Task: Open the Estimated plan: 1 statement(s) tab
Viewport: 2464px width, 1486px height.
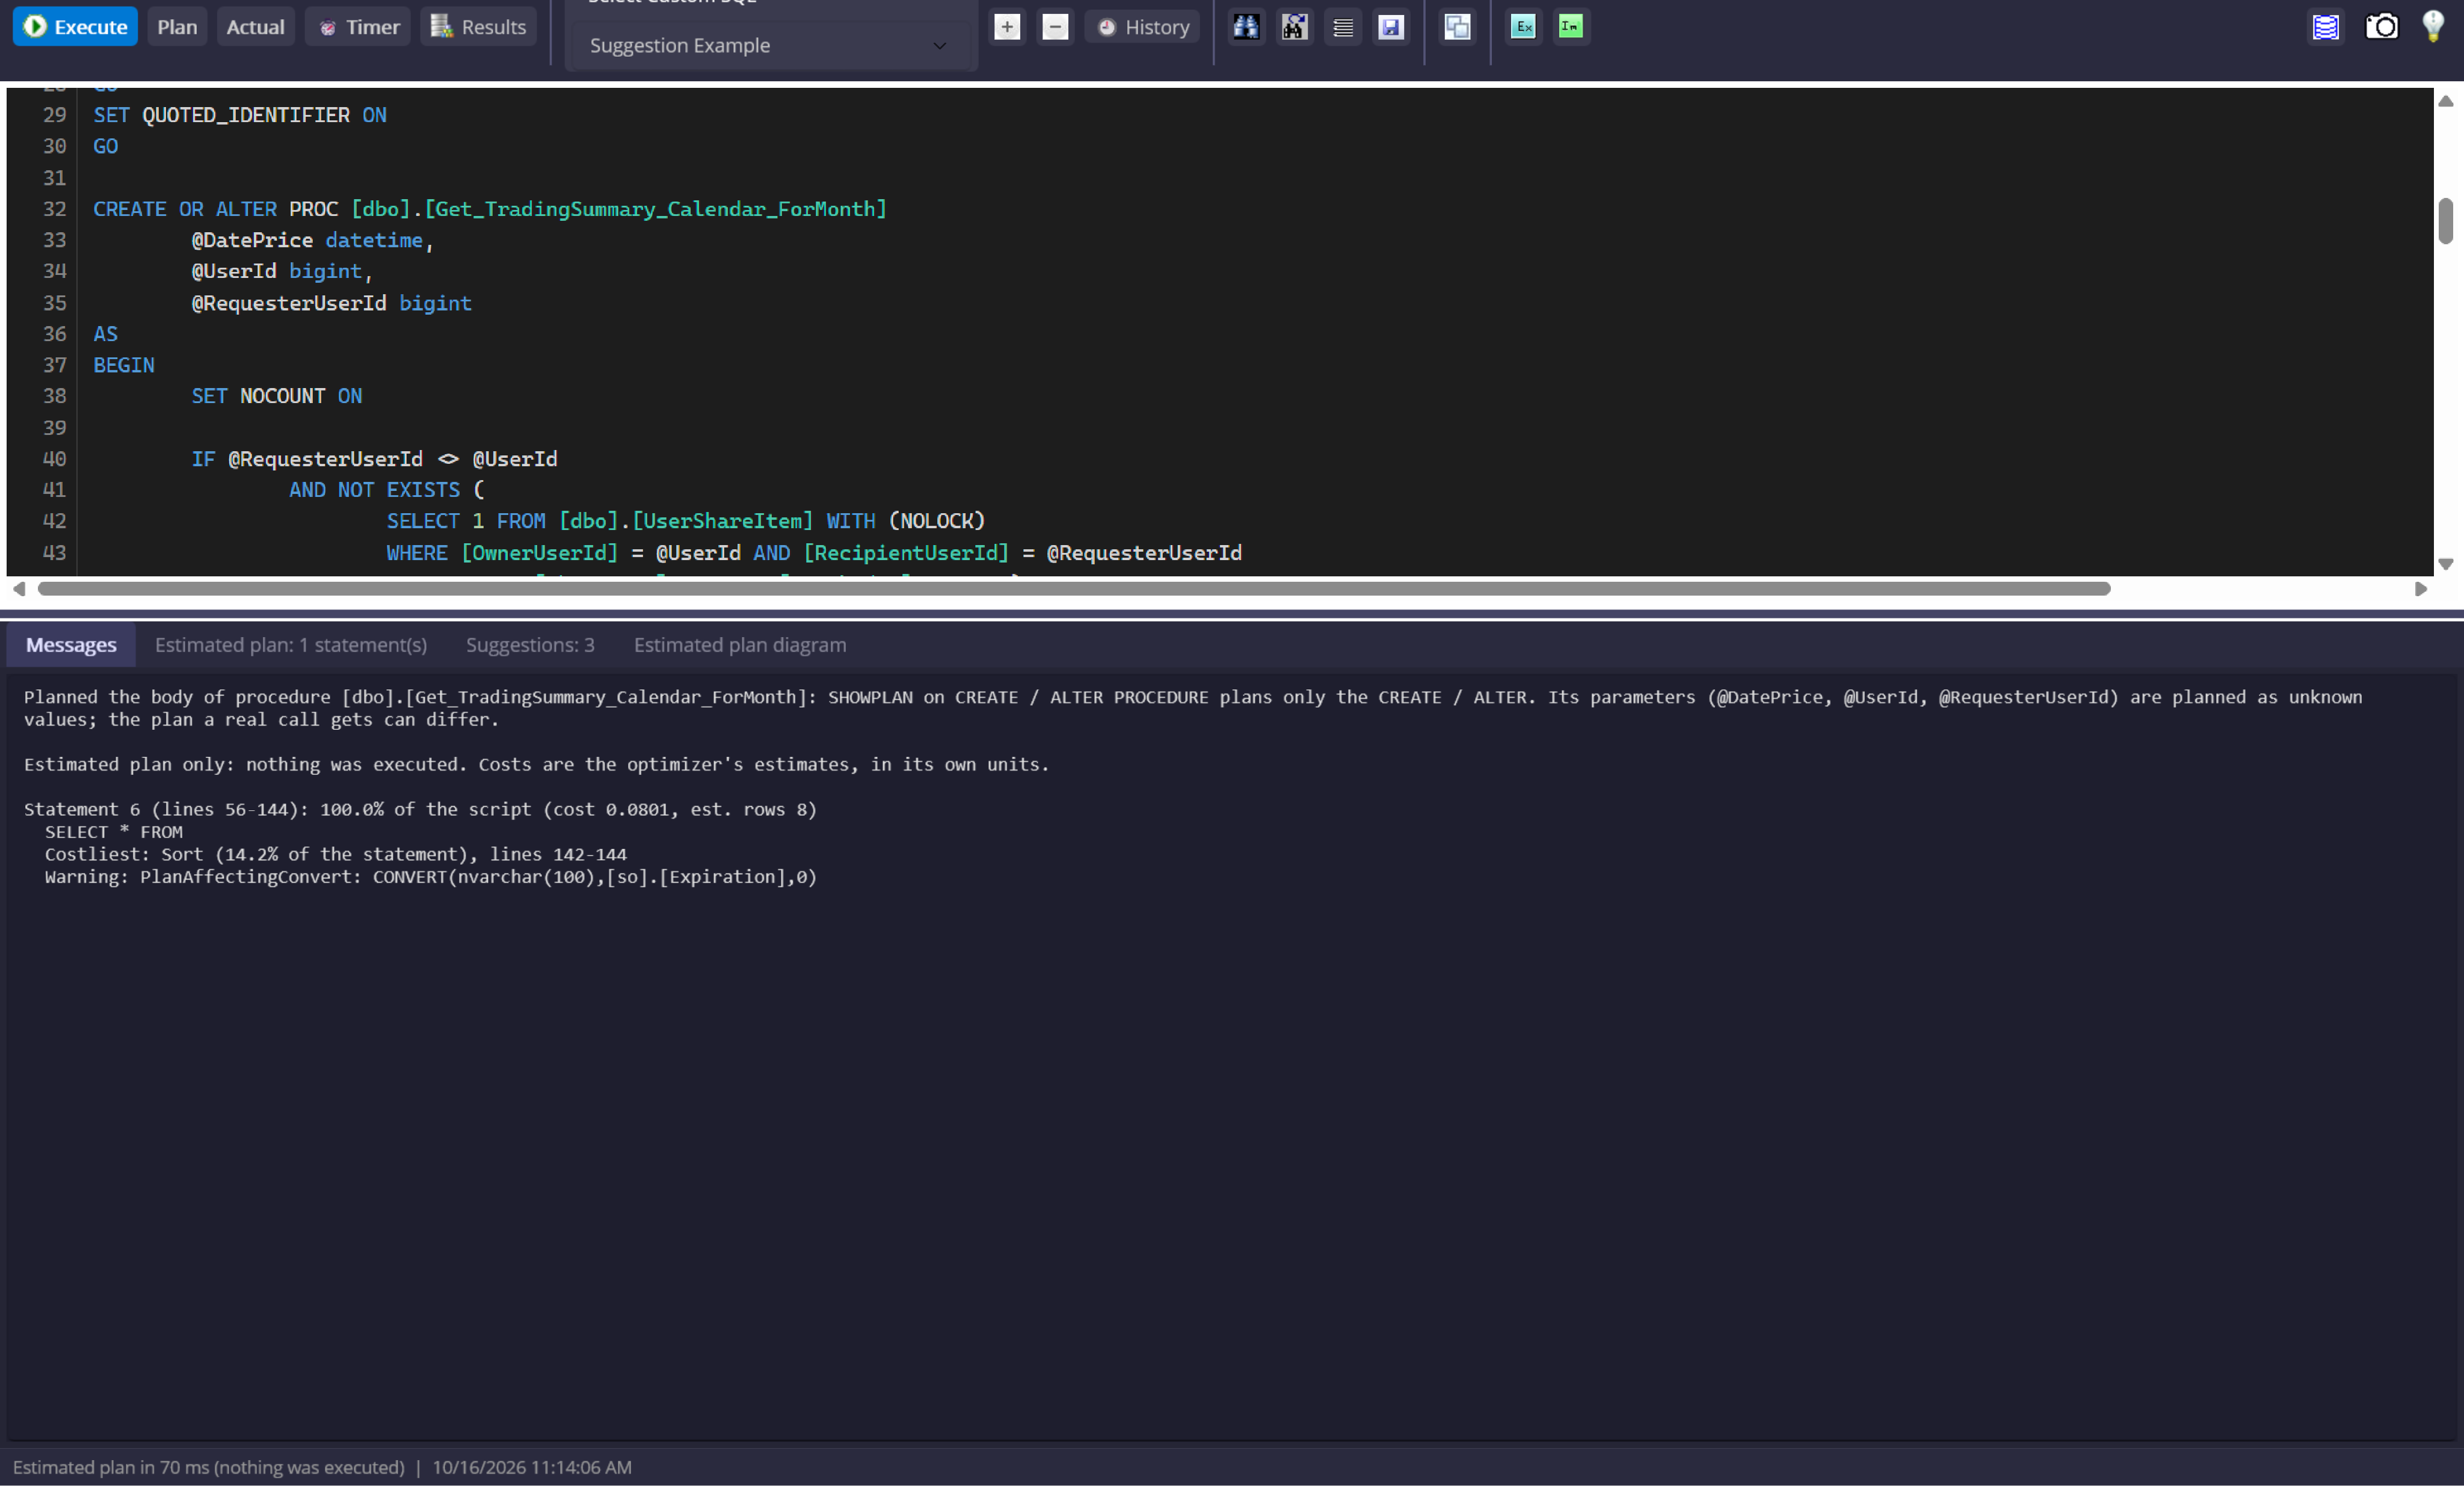Action: click(x=291, y=645)
